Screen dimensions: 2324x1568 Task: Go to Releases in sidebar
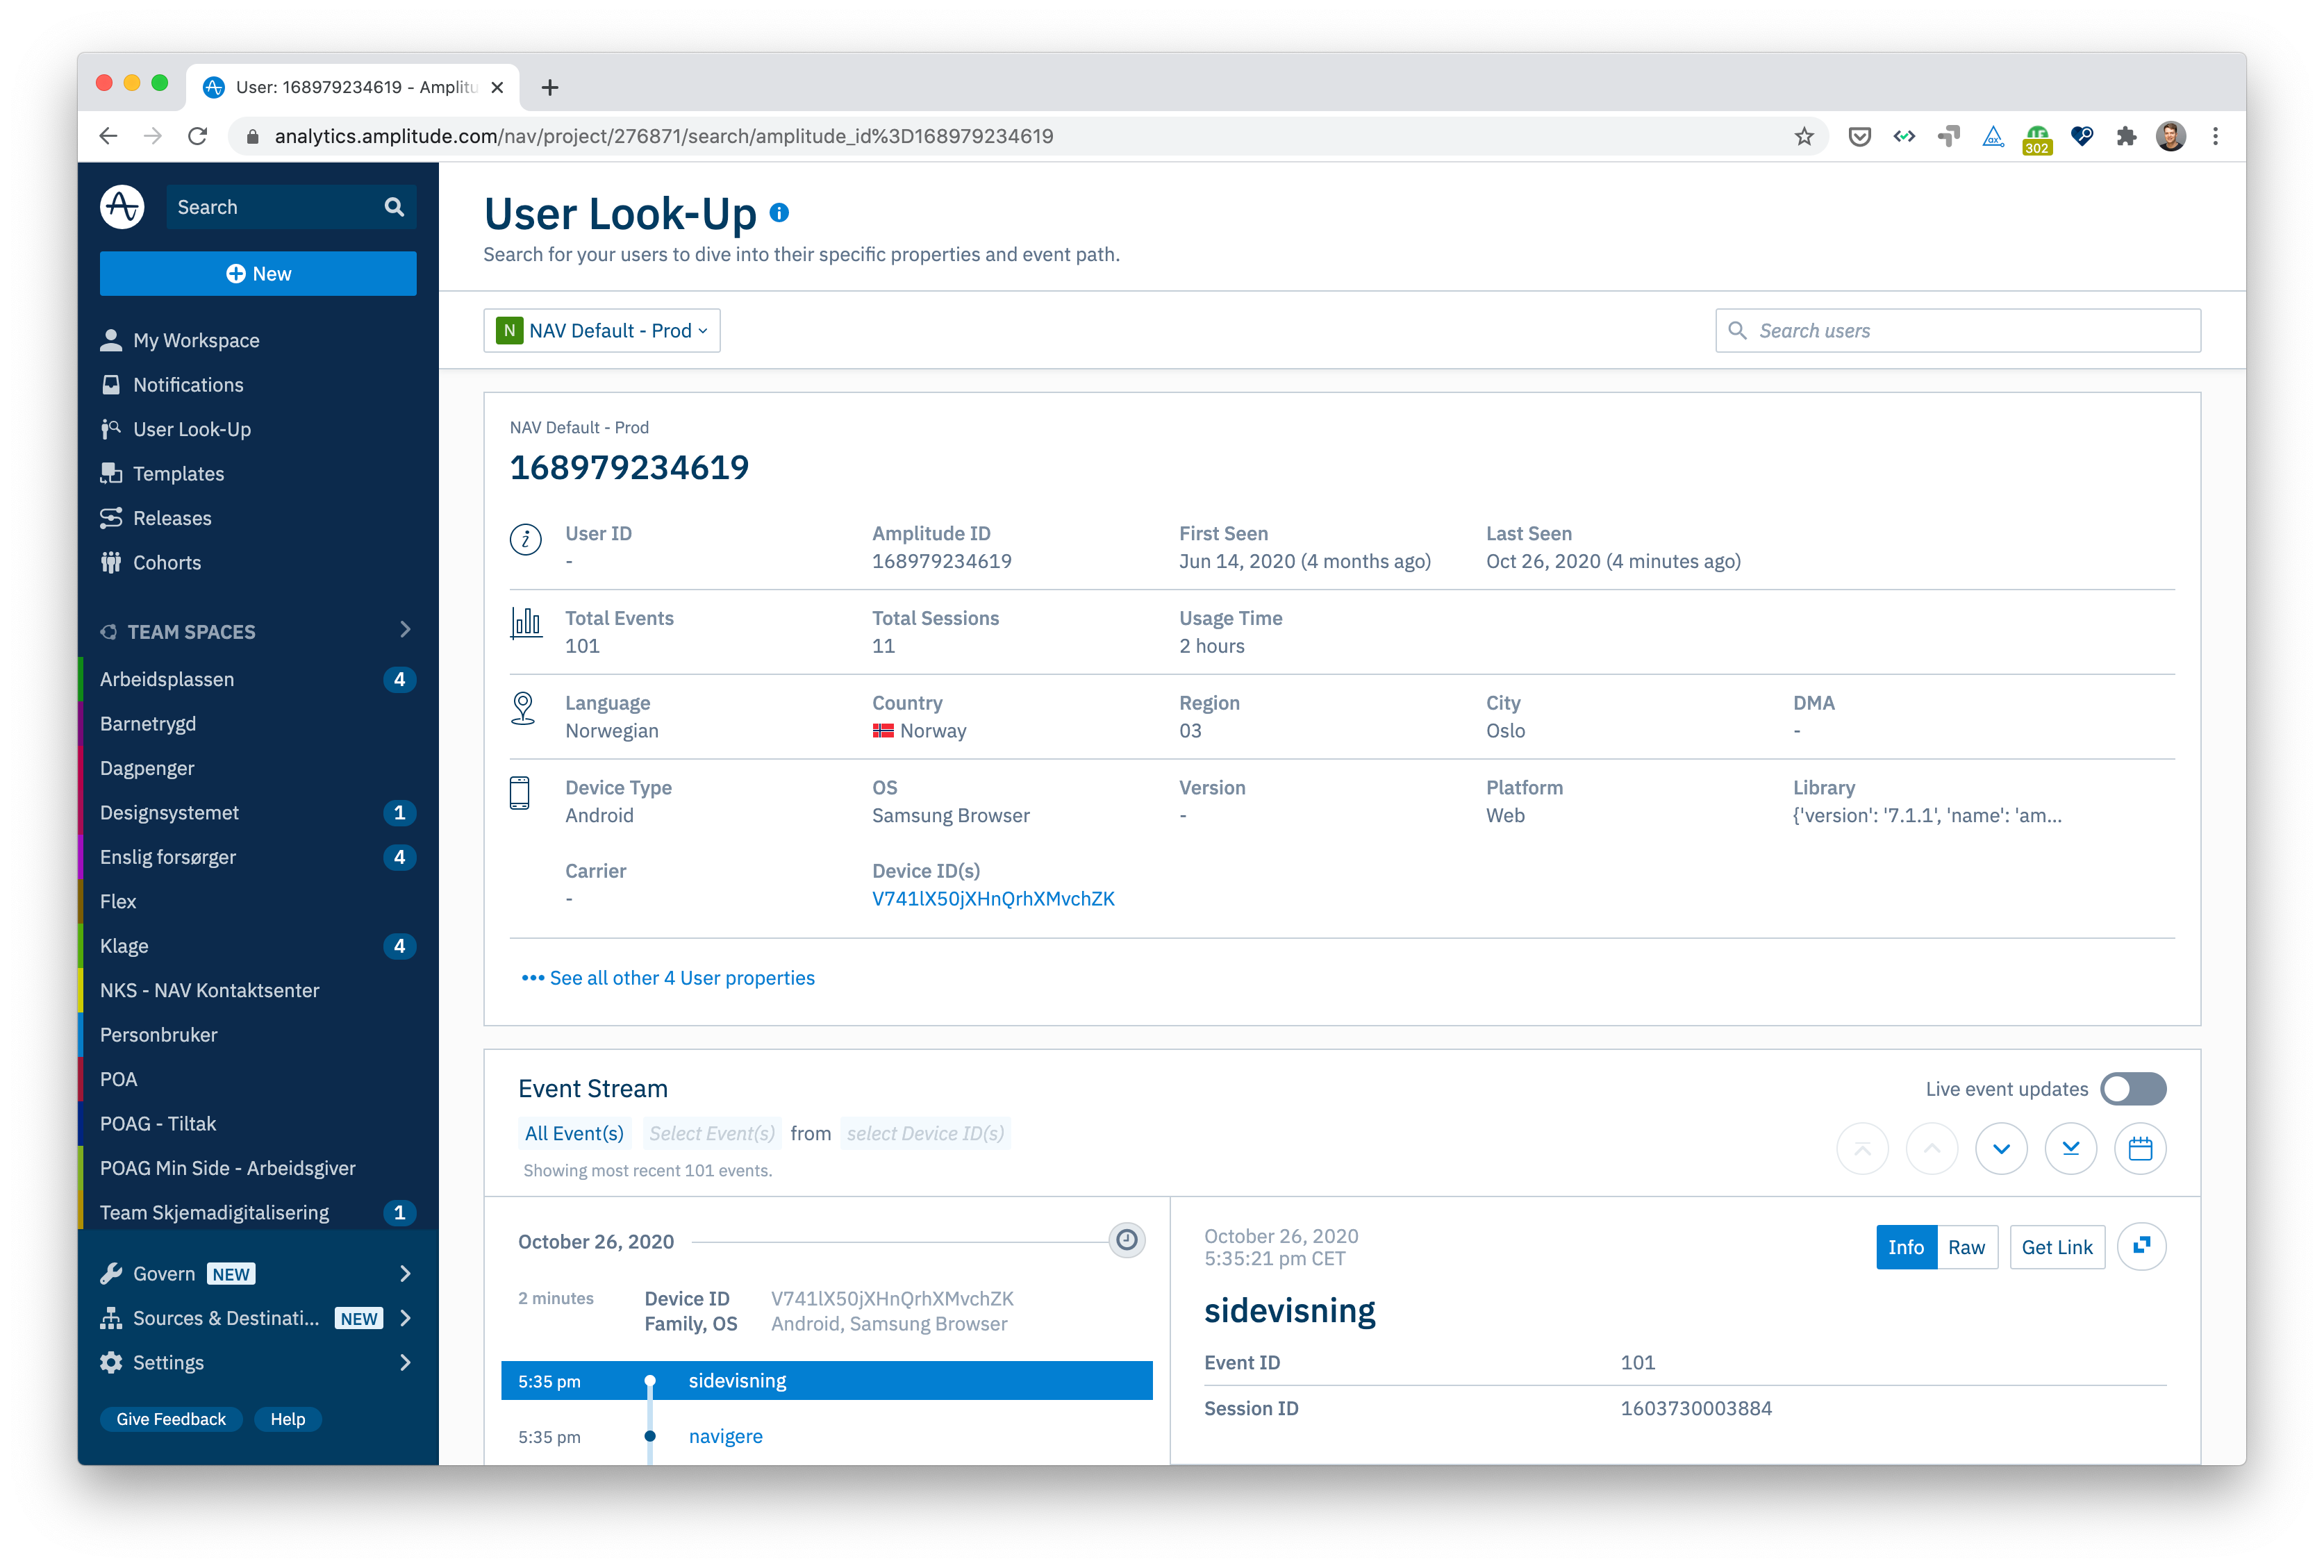172,518
